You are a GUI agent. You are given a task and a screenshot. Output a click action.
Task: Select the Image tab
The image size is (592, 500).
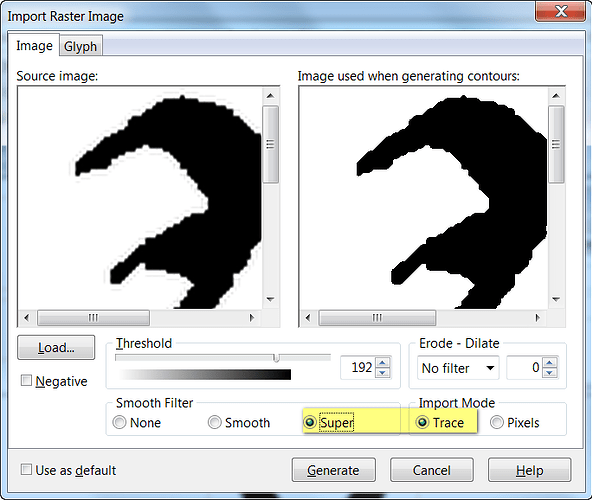34,46
